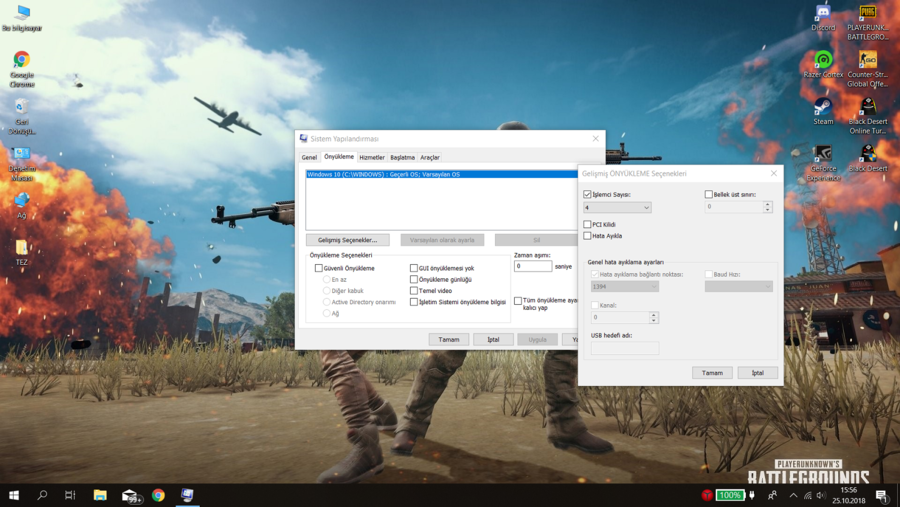Open Steam desktop shortcut
Screen dimensions: 900x507
[x=823, y=111]
